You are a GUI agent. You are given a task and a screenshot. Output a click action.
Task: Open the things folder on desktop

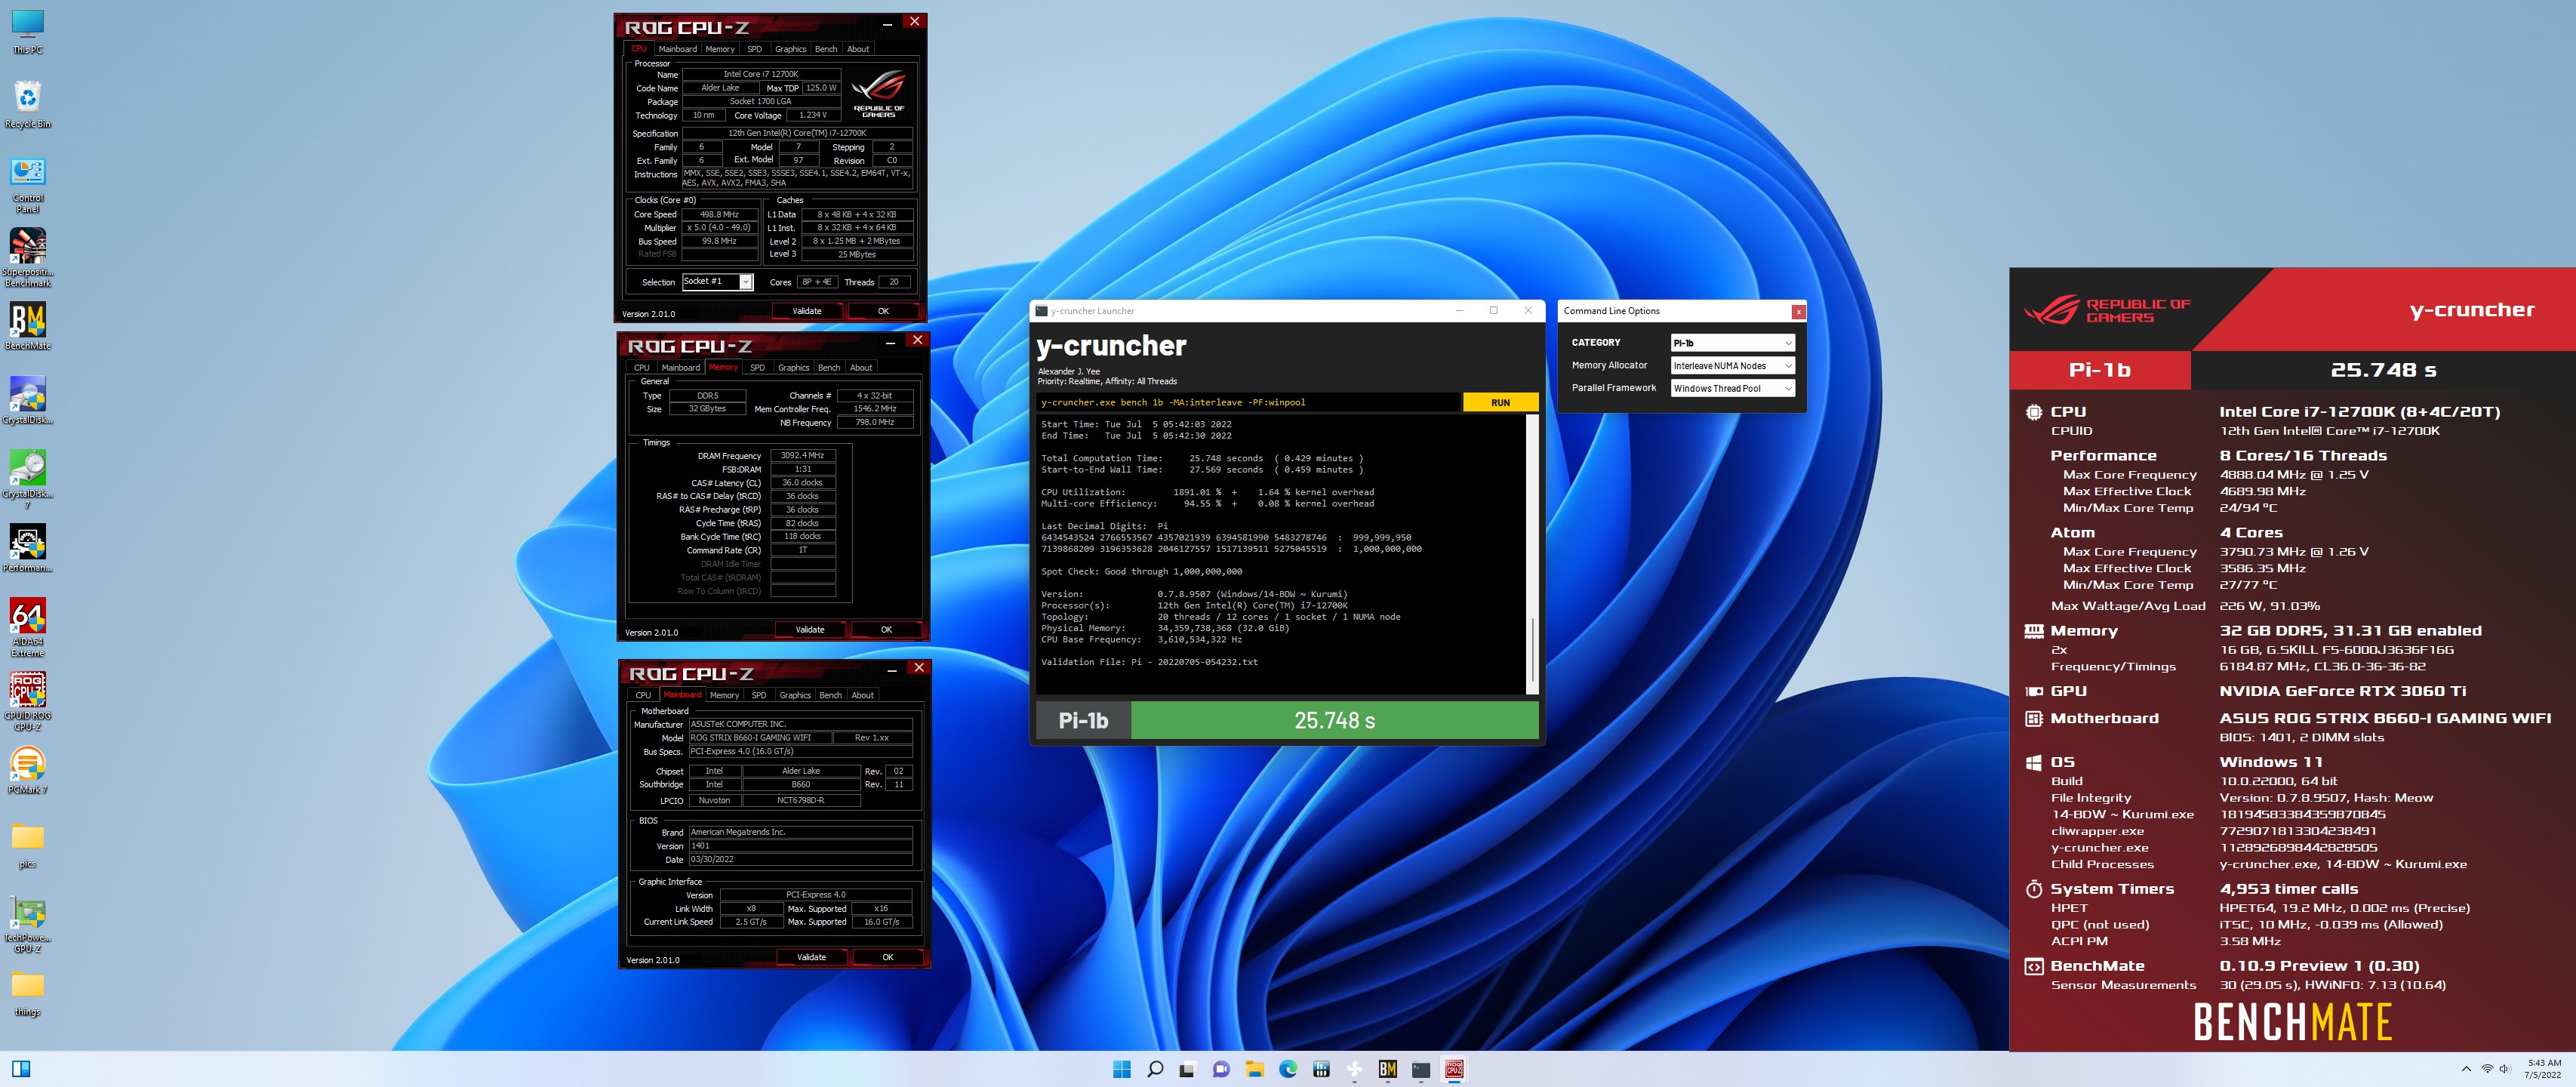(27, 993)
